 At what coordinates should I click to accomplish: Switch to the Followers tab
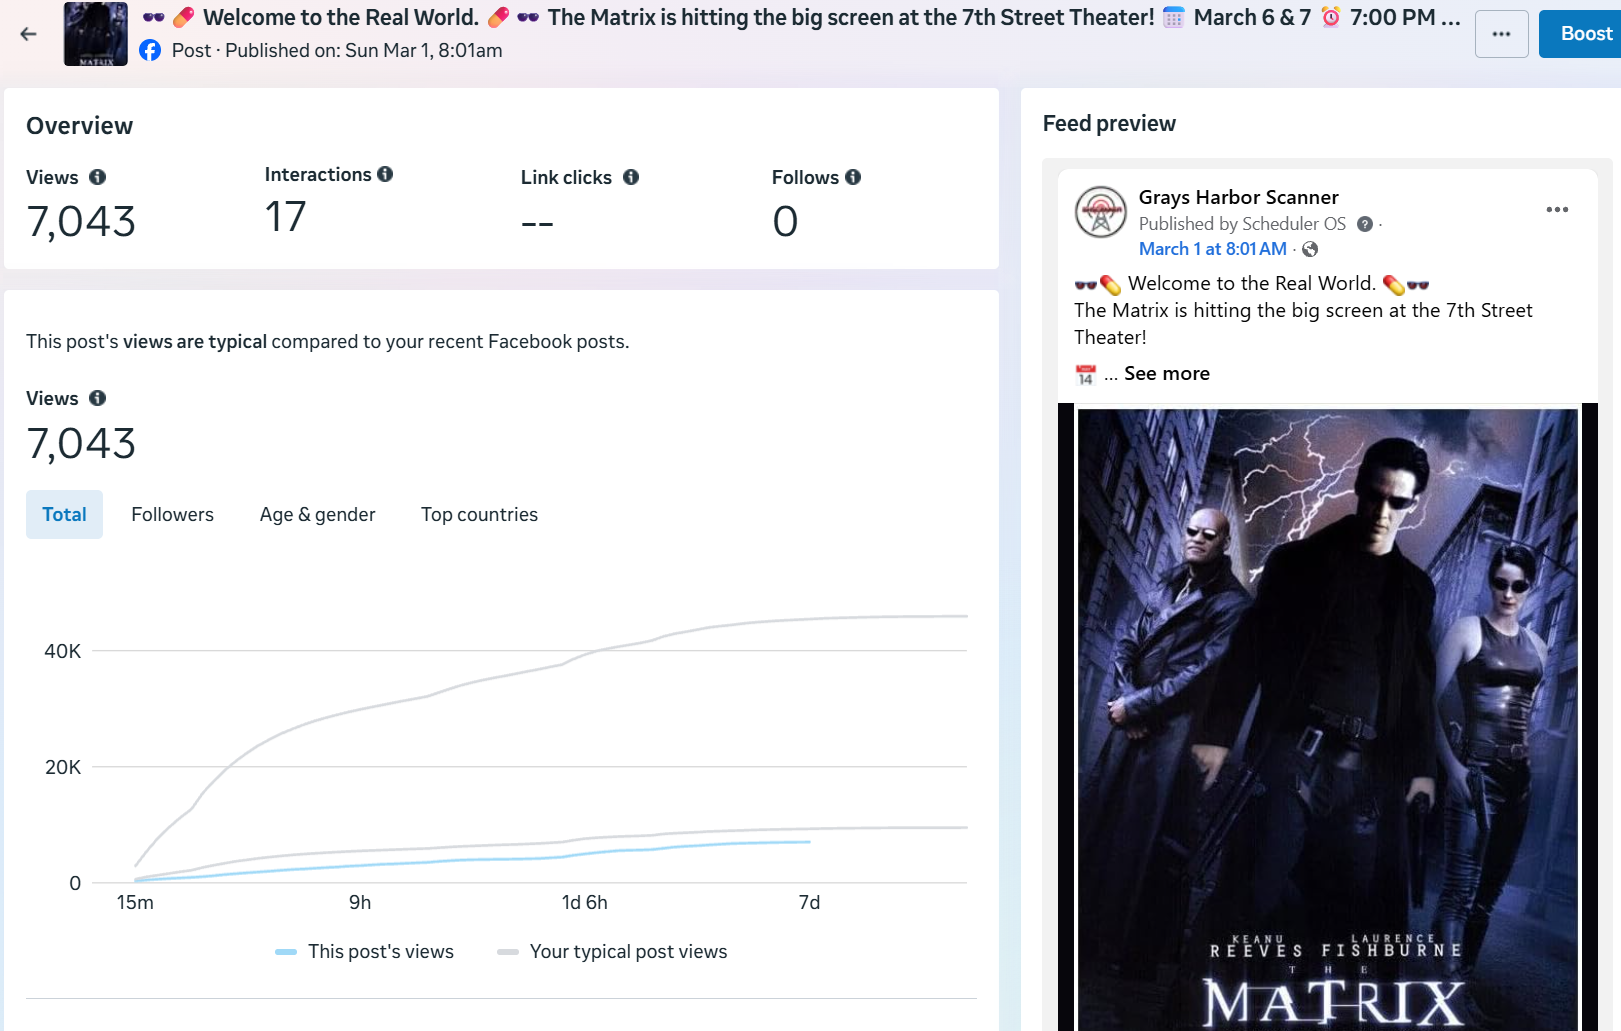[172, 514]
